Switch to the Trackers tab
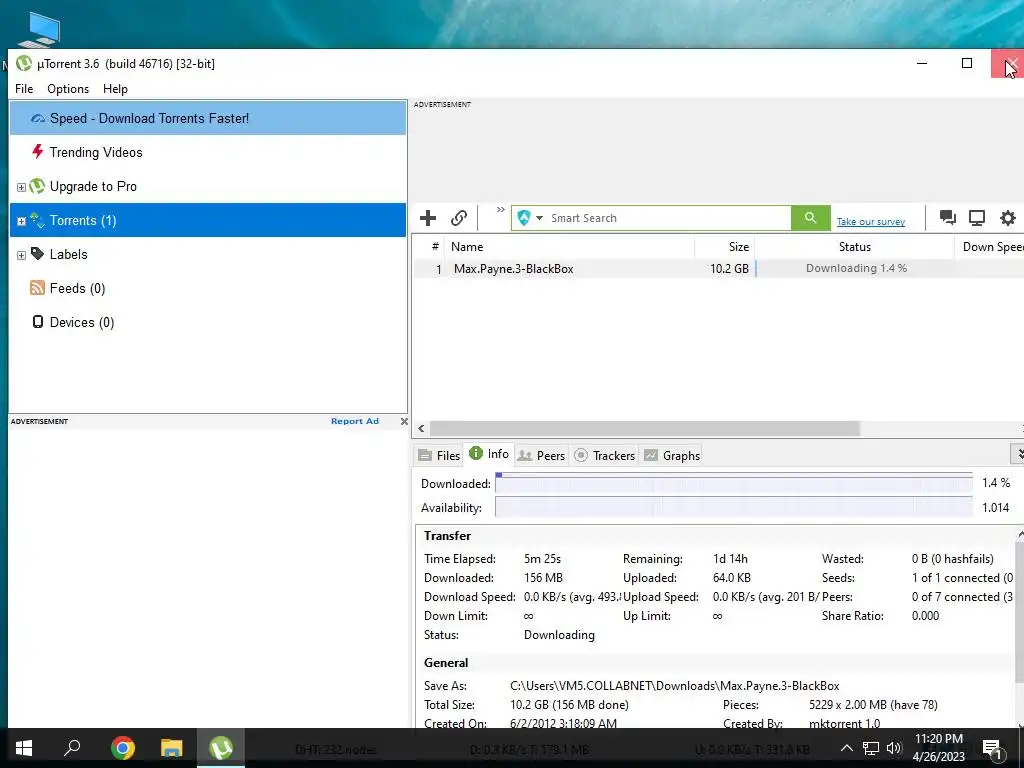 (605, 455)
